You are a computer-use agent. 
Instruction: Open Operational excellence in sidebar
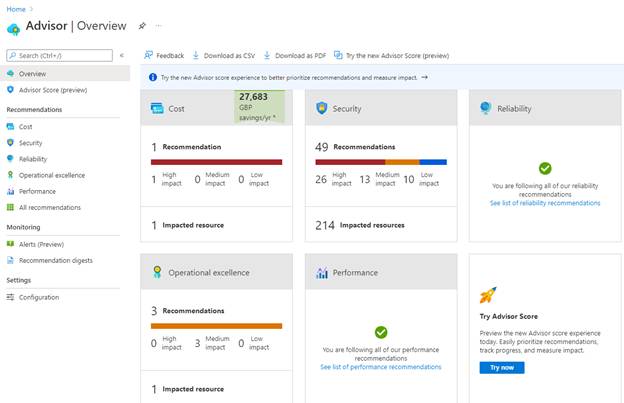(x=52, y=175)
